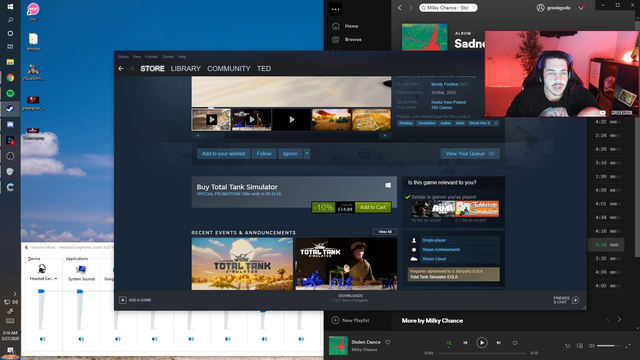Click ADD A GAME in Steam

135,300
